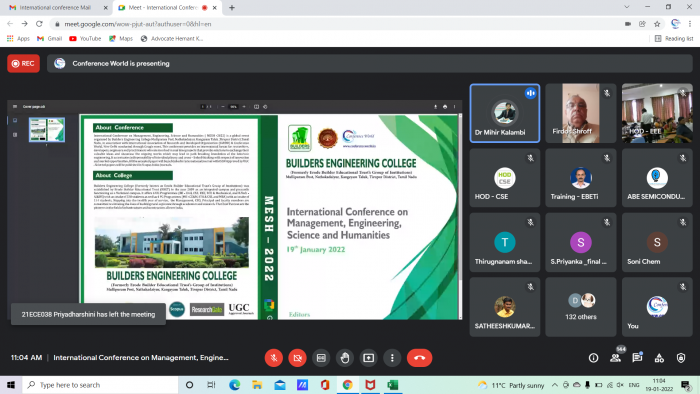Open the 132 others participant tile
Viewport: 700px width, 394px height.
point(580,307)
